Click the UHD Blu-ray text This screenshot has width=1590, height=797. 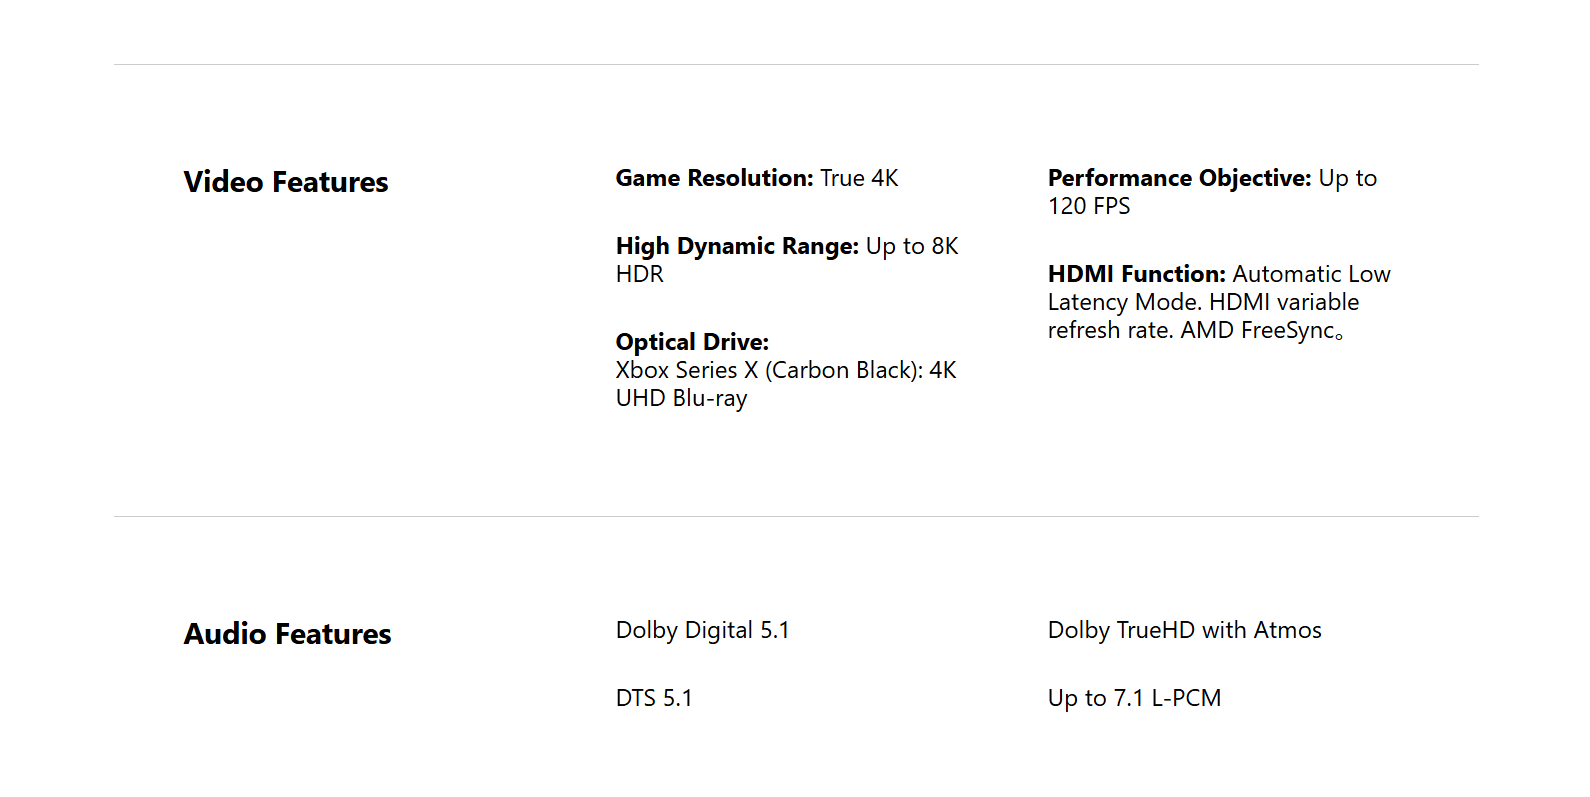point(681,398)
